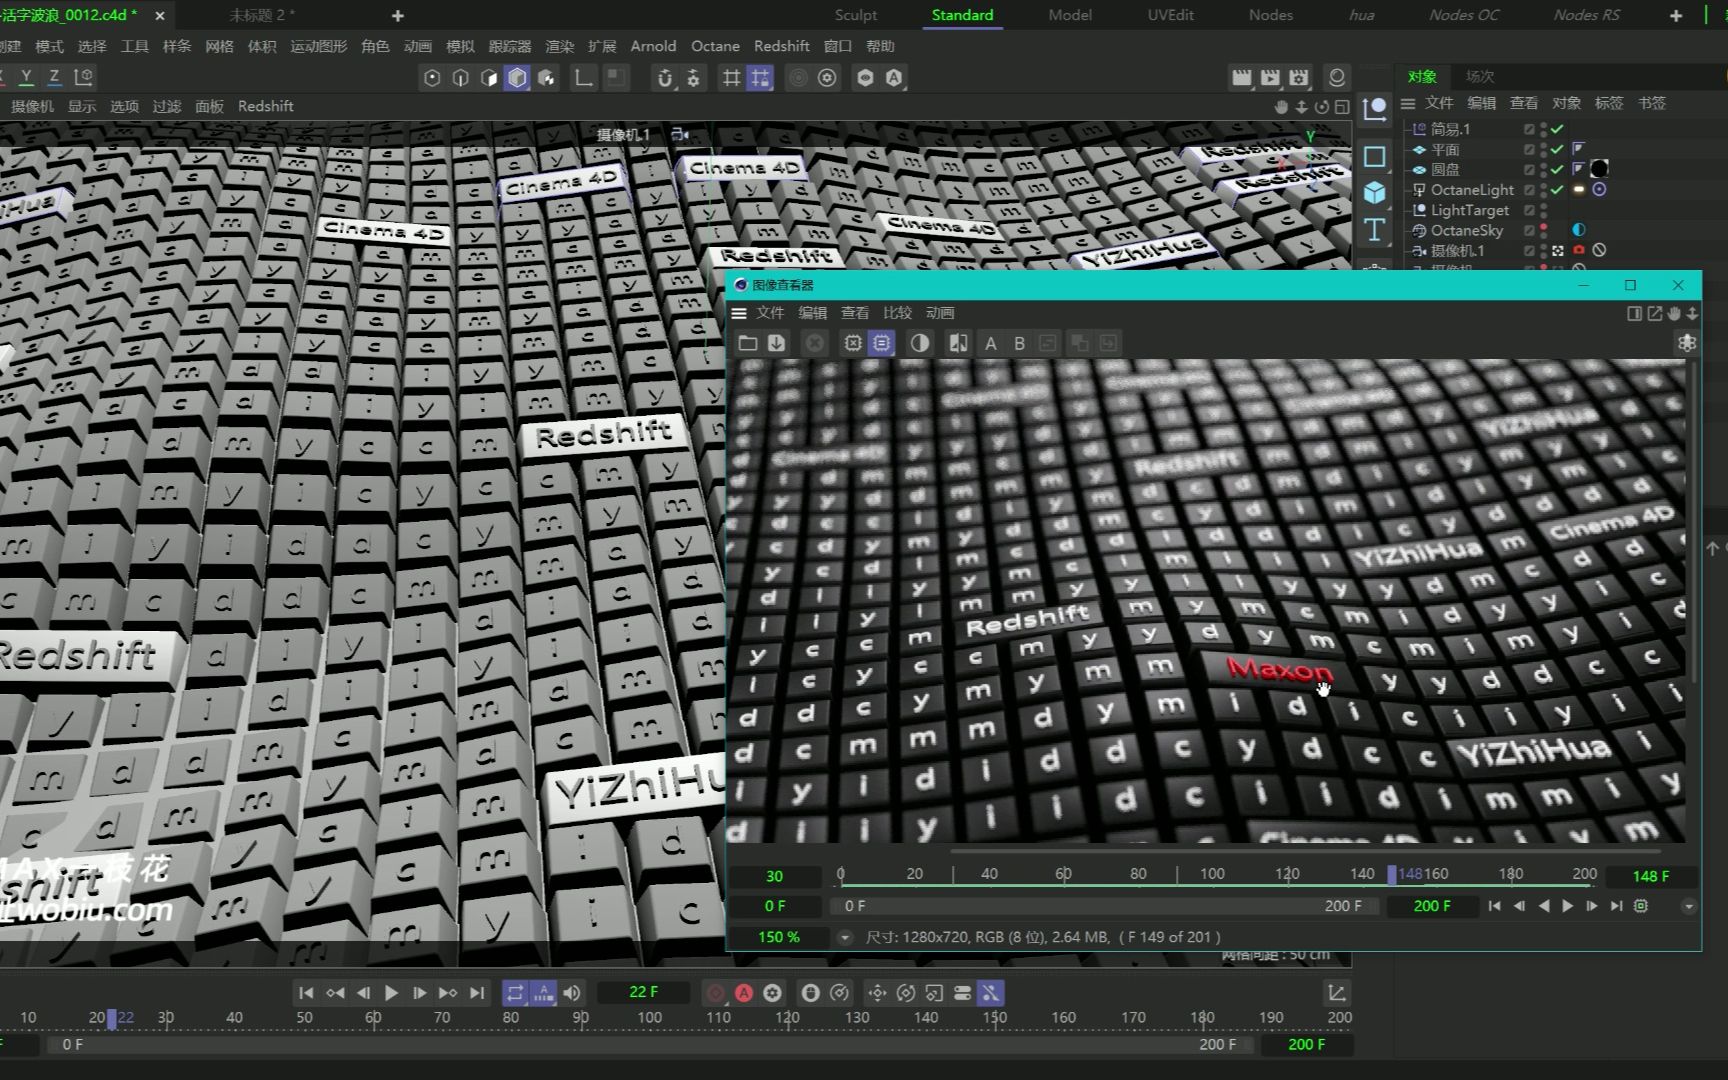This screenshot has width=1728, height=1080.
Task: Switch to 场次 tab
Action: (x=1480, y=76)
